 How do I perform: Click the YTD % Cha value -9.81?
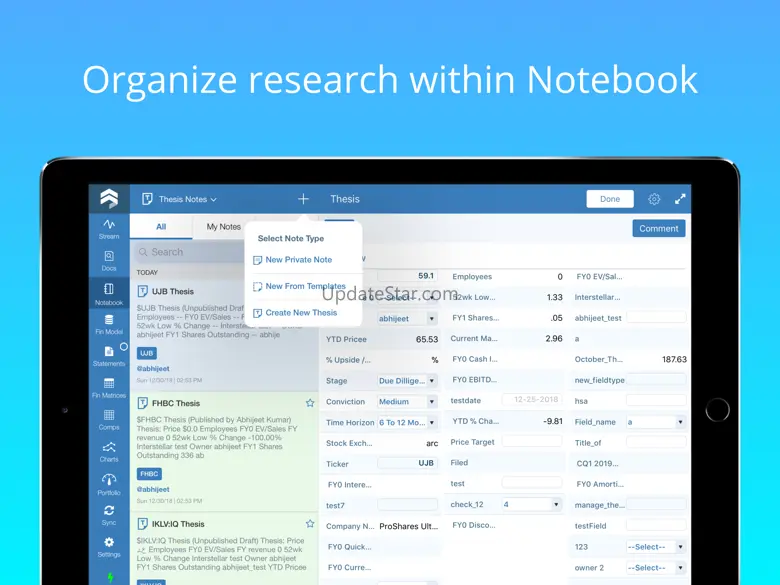tap(553, 421)
